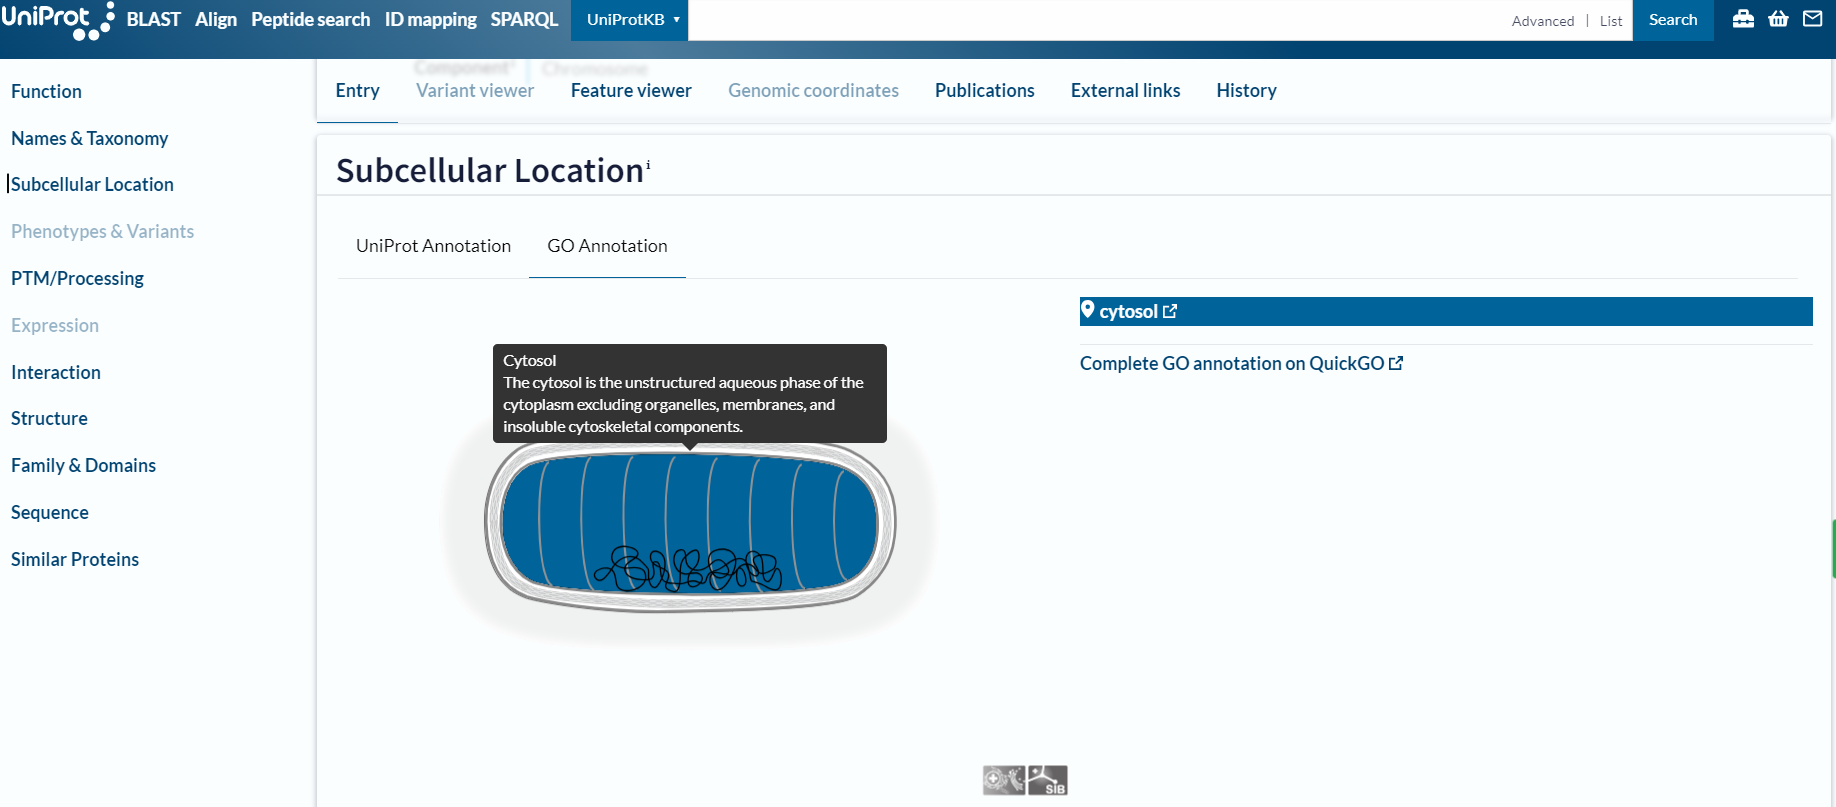Open the envelope contact icon
1836x807 pixels.
pos(1812,19)
